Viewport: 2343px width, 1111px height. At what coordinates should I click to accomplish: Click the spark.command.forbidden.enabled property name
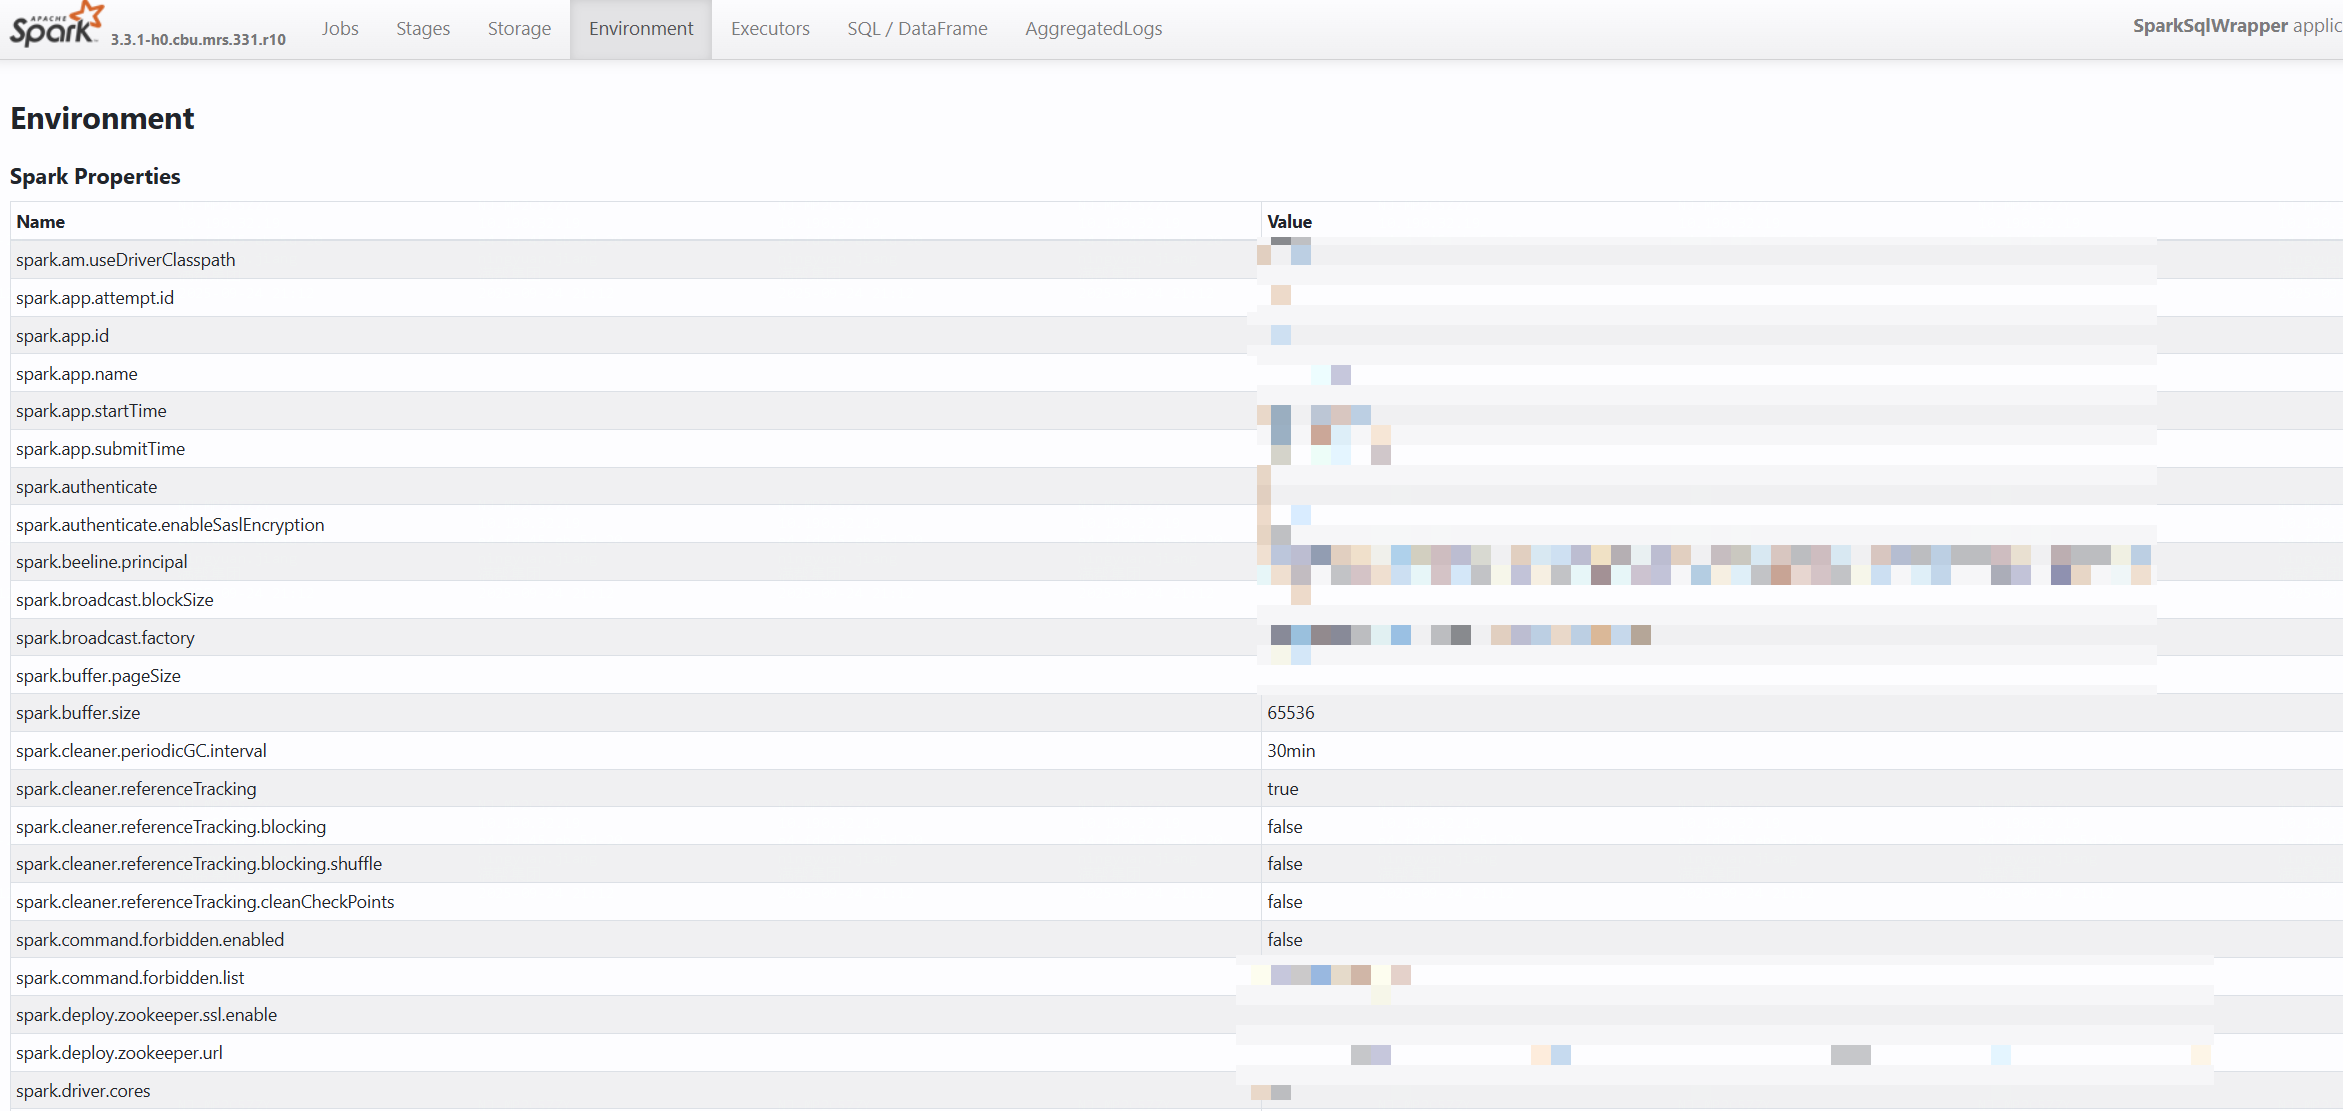pos(150,940)
